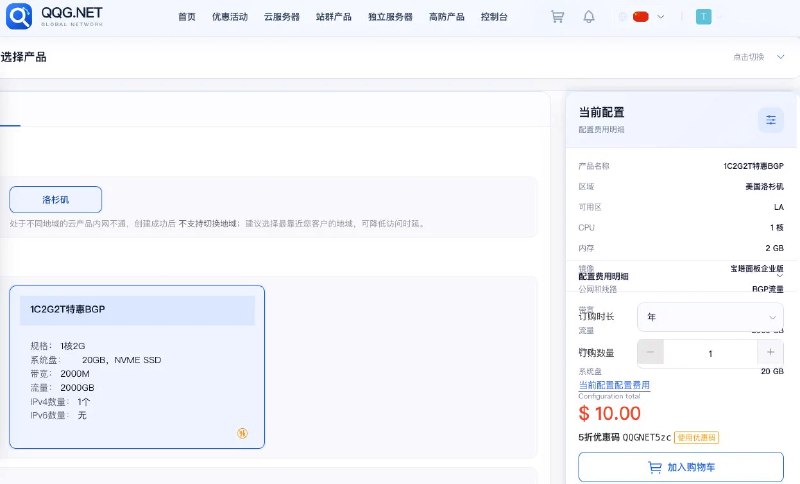
Task: Click 1C2G2T特惠BGP product name value in config
Action: [753, 166]
